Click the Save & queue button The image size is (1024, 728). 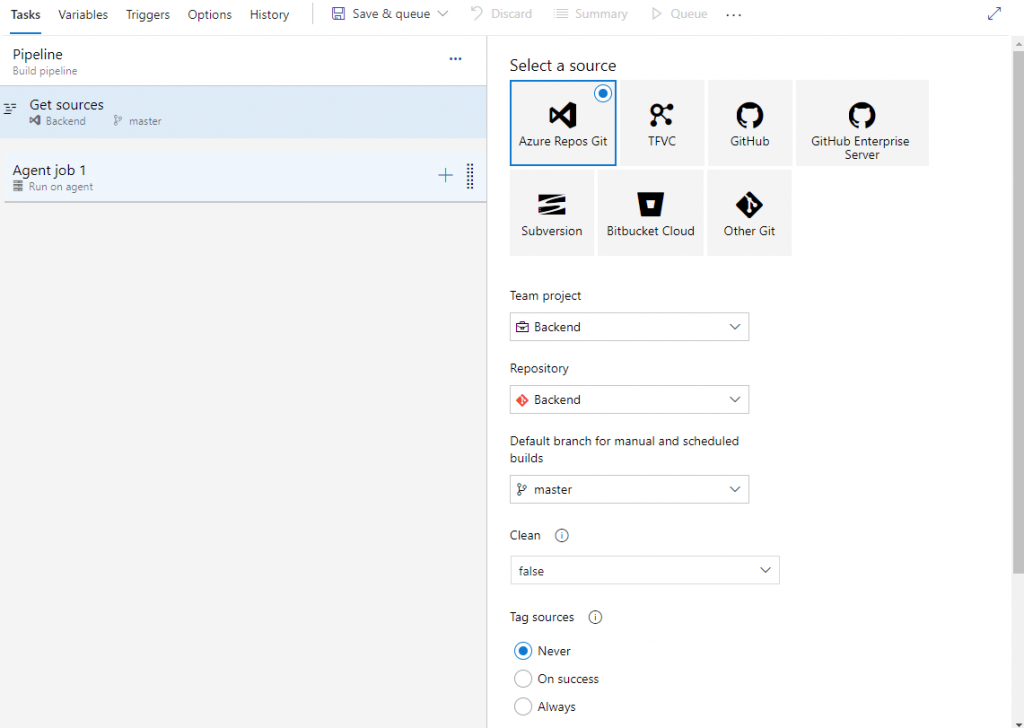click(x=391, y=14)
